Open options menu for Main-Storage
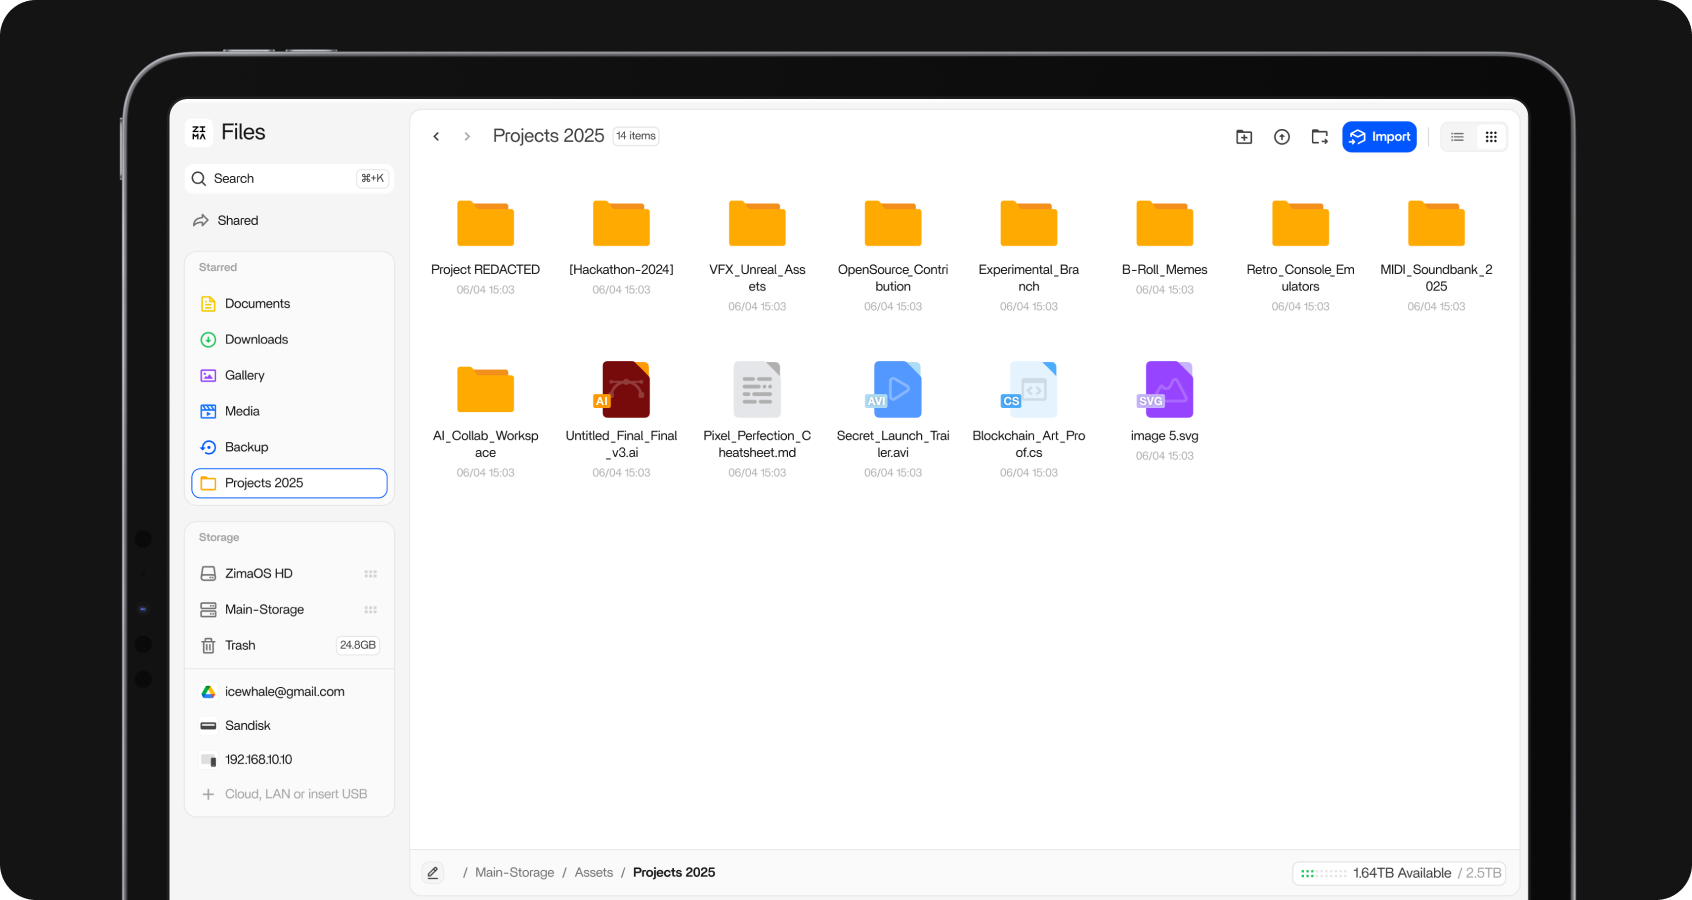This screenshot has width=1692, height=900. point(370,609)
